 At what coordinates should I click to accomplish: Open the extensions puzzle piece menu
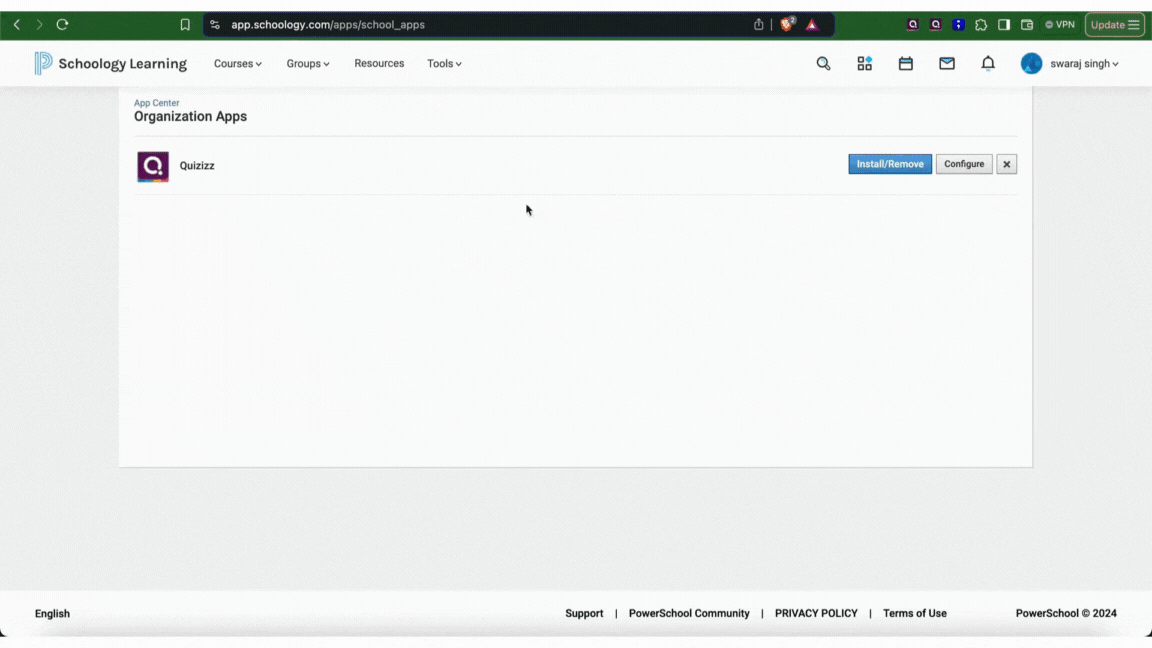[x=981, y=24]
